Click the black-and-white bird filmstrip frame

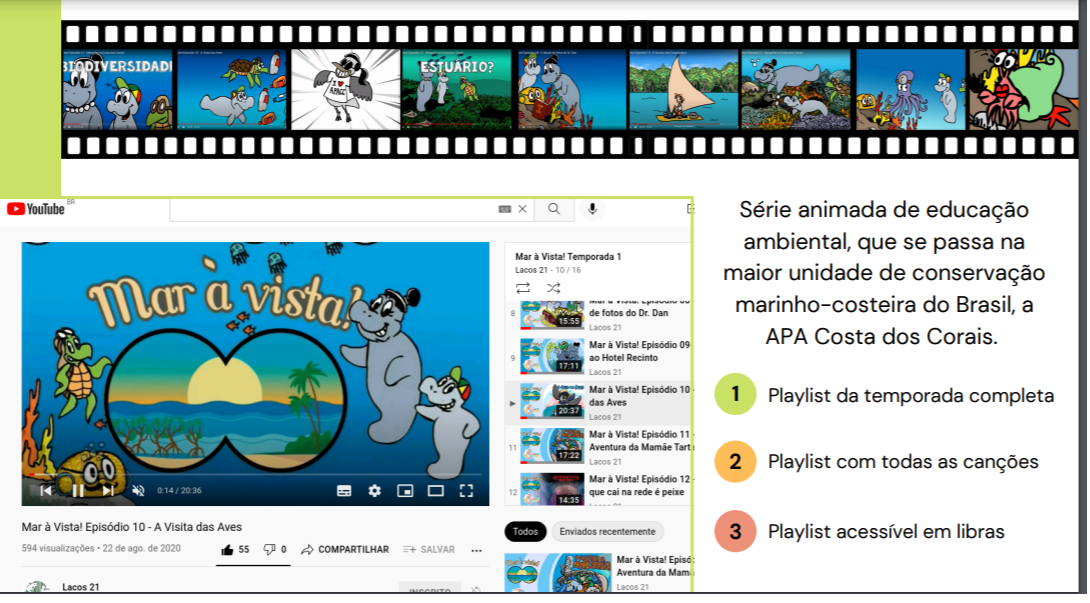[x=345, y=90]
